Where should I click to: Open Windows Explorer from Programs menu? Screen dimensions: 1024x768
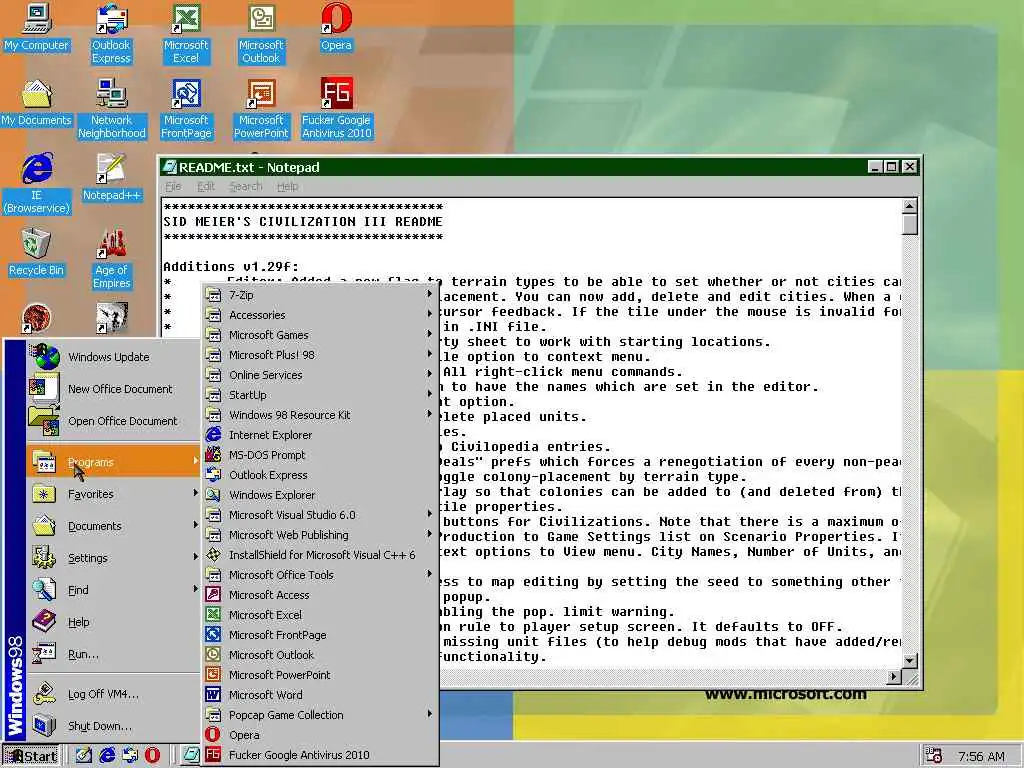[319, 495]
